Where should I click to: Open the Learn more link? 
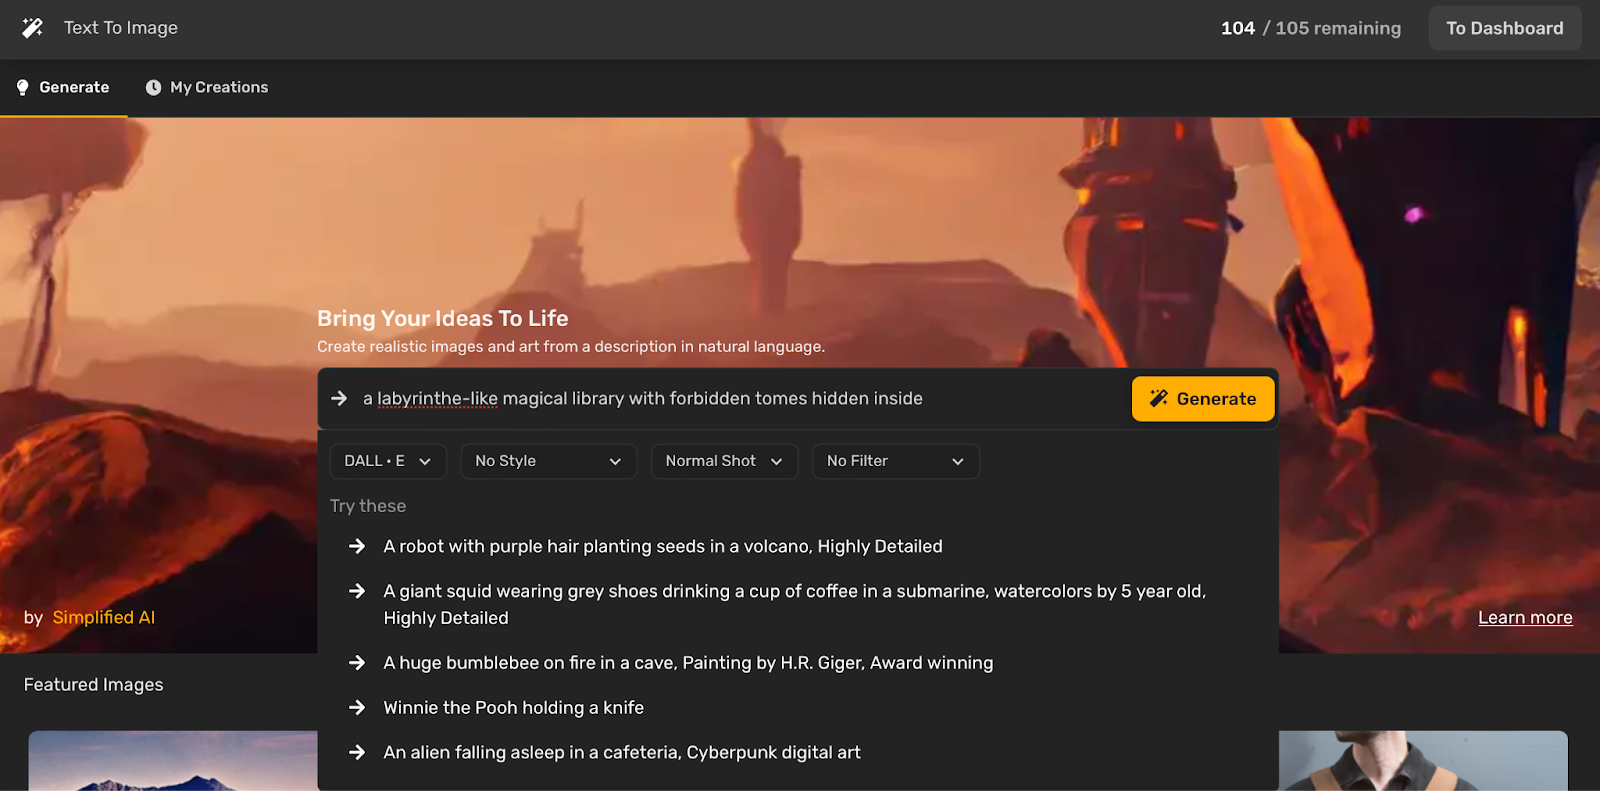[1525, 618]
